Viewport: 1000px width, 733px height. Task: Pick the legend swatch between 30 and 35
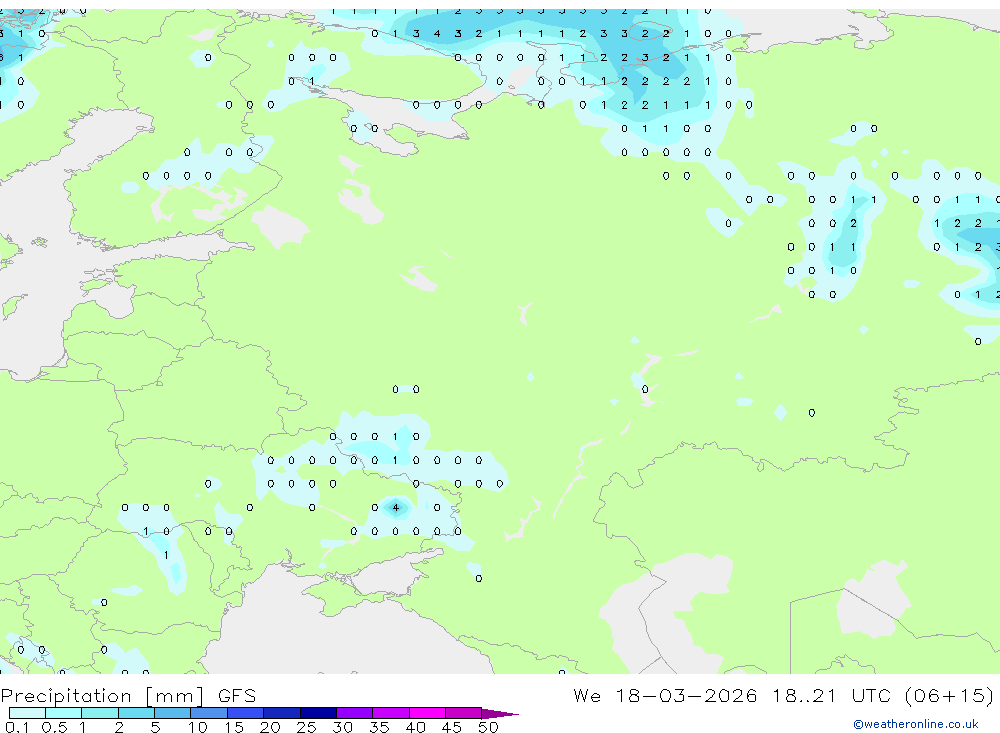pyautogui.click(x=354, y=713)
